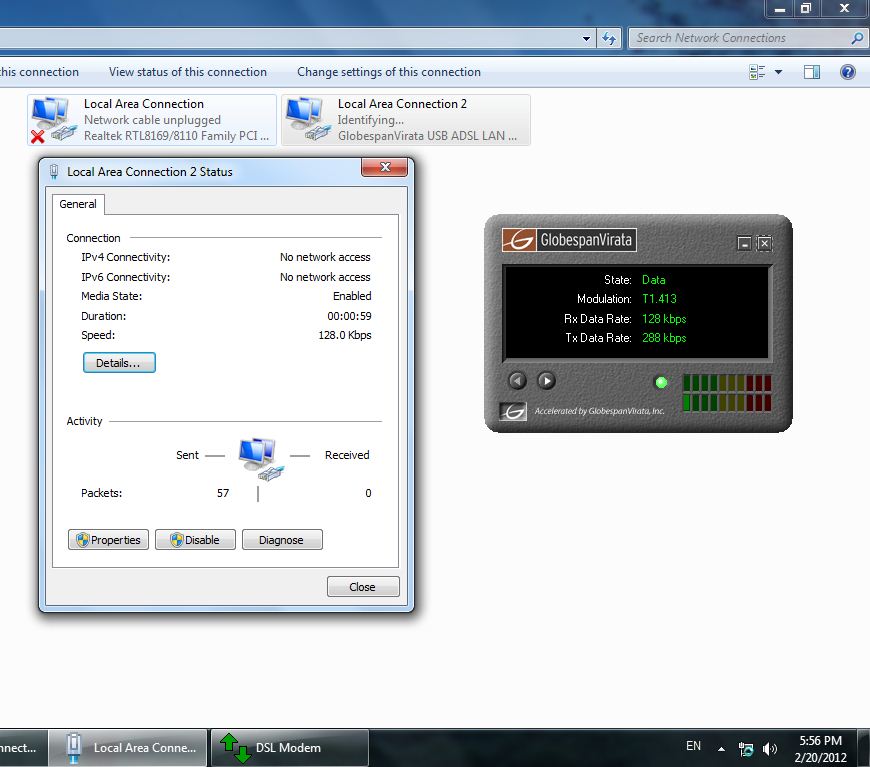Toggle the preview pane
This screenshot has width=870, height=767.
coord(812,72)
